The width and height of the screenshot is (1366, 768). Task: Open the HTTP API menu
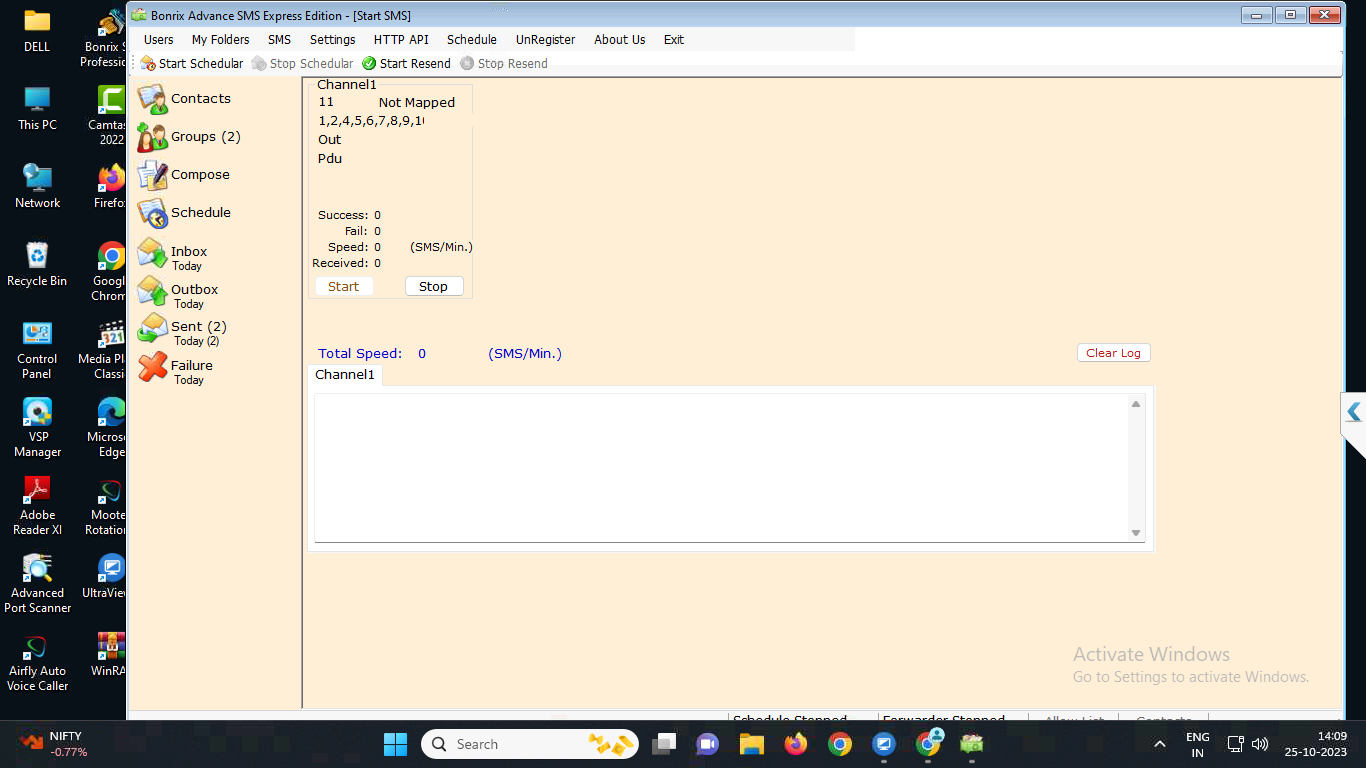(x=401, y=40)
